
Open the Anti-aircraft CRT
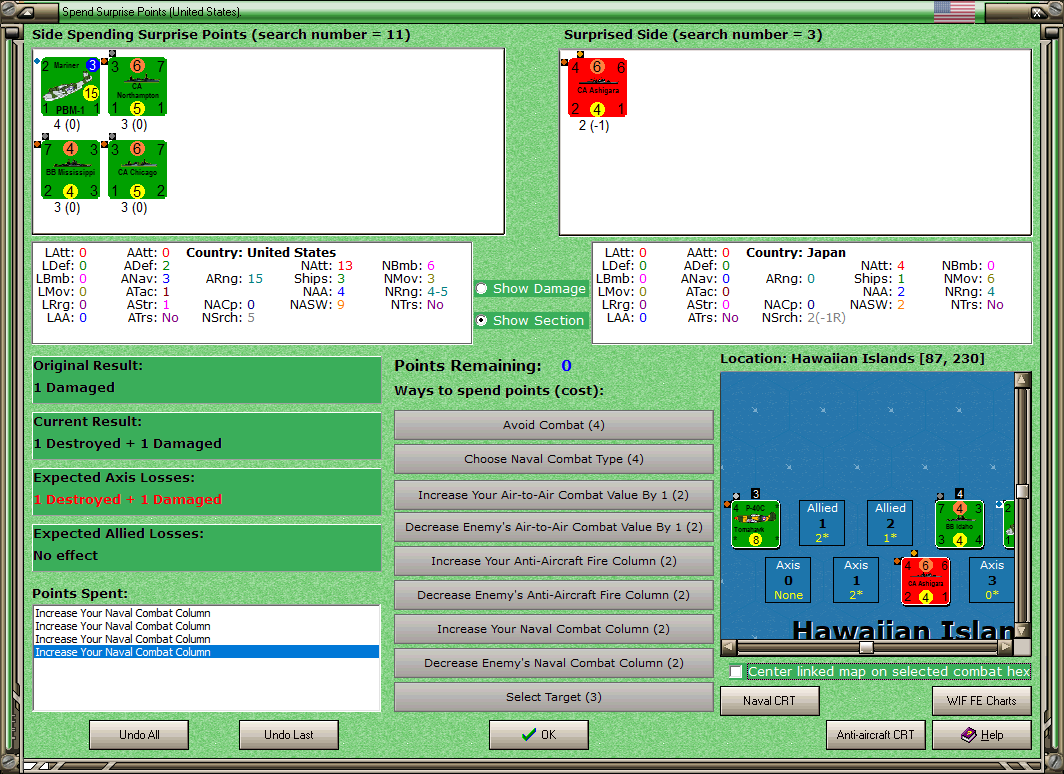tap(875, 735)
